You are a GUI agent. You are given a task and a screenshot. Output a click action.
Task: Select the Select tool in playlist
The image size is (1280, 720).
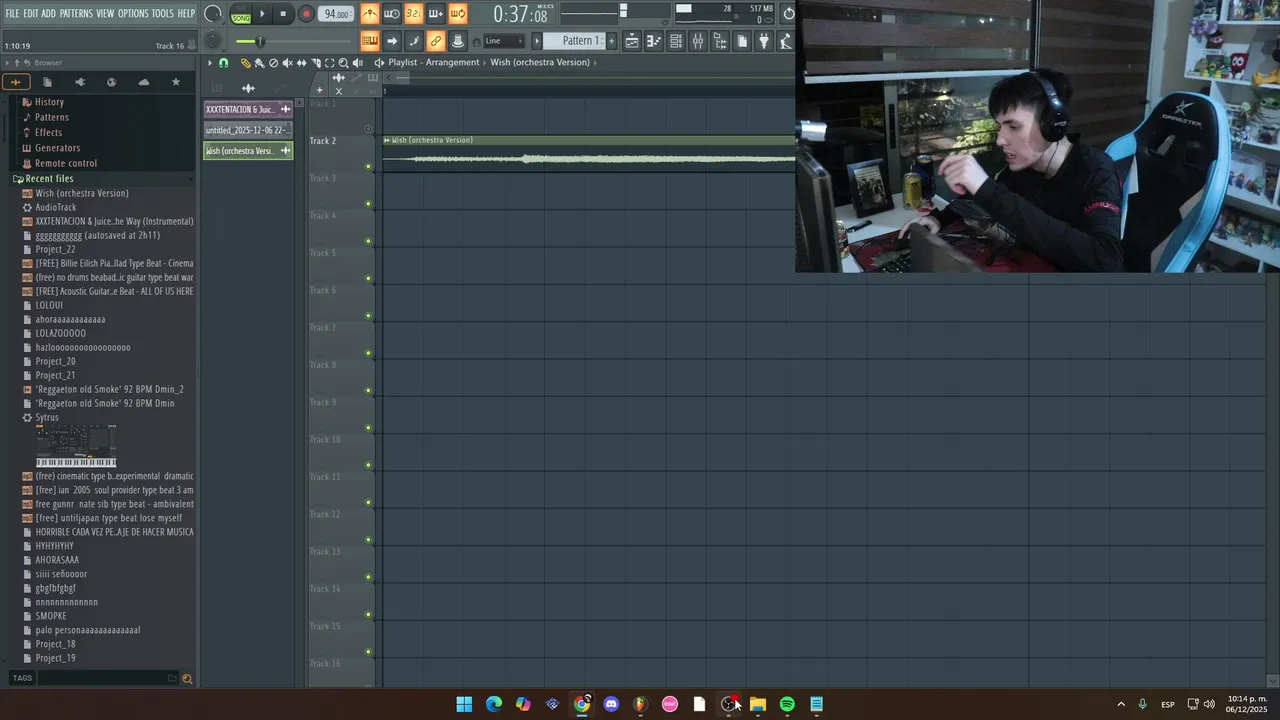329,62
